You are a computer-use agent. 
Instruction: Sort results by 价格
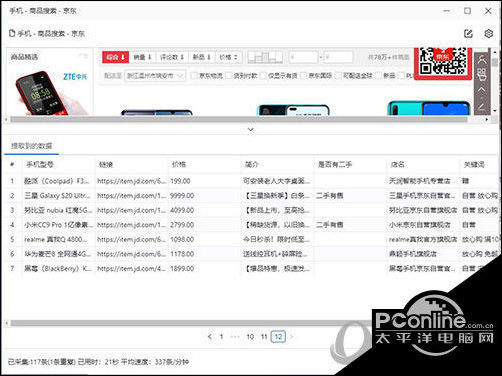pyautogui.click(x=228, y=57)
